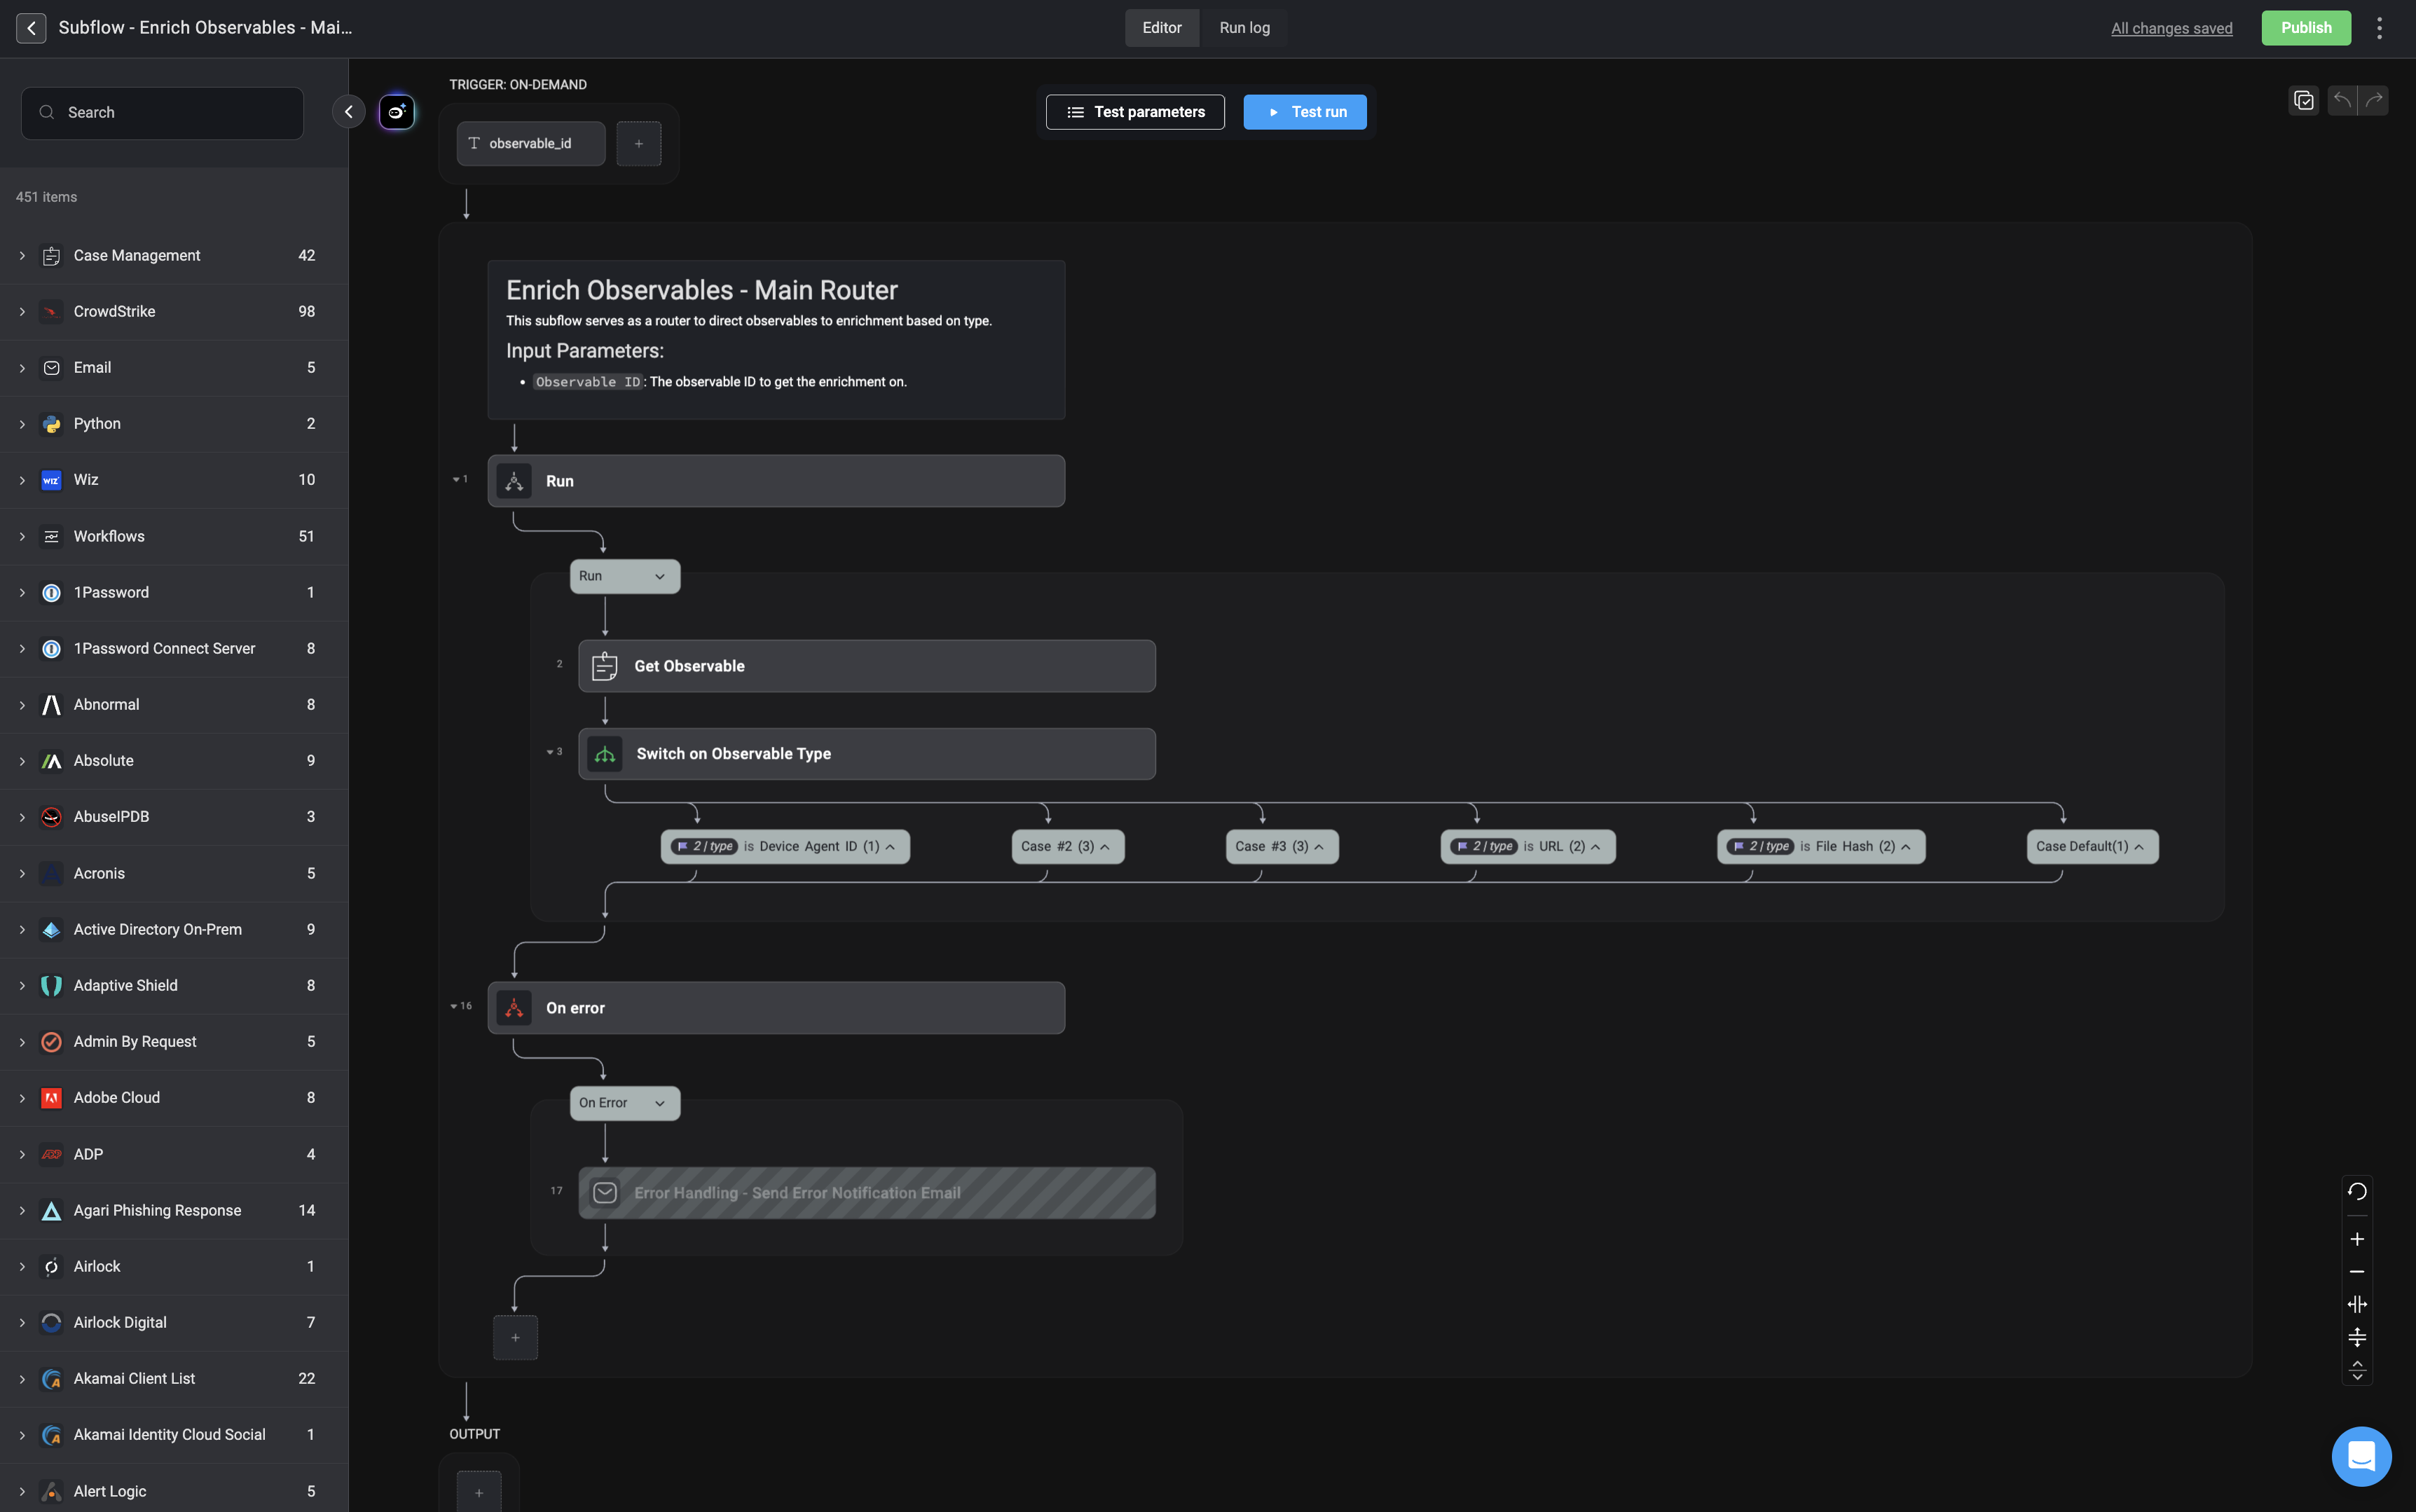Collapse the left sidebar panel
2416x1512 pixels.
[x=348, y=112]
